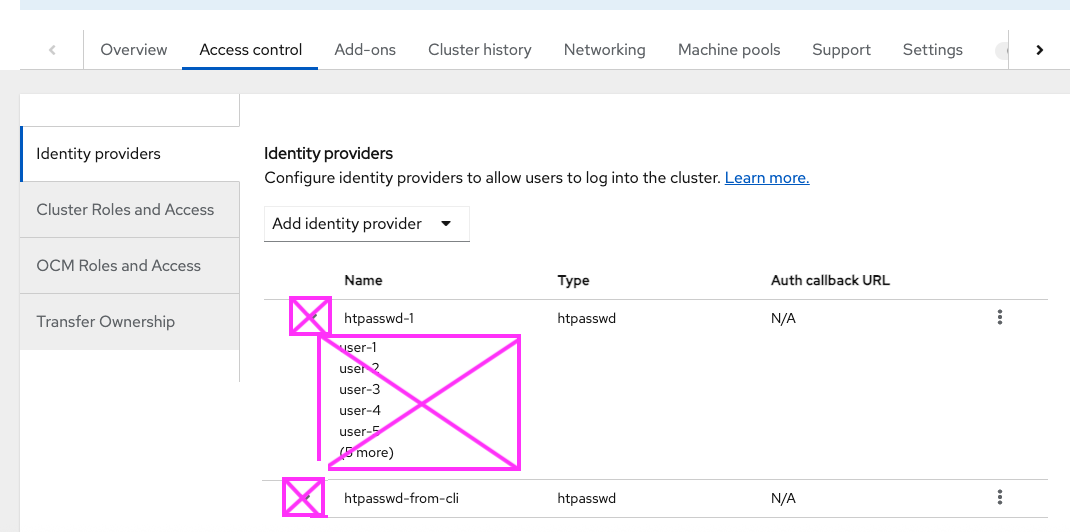Go to the Add-ons tab

(x=365, y=50)
